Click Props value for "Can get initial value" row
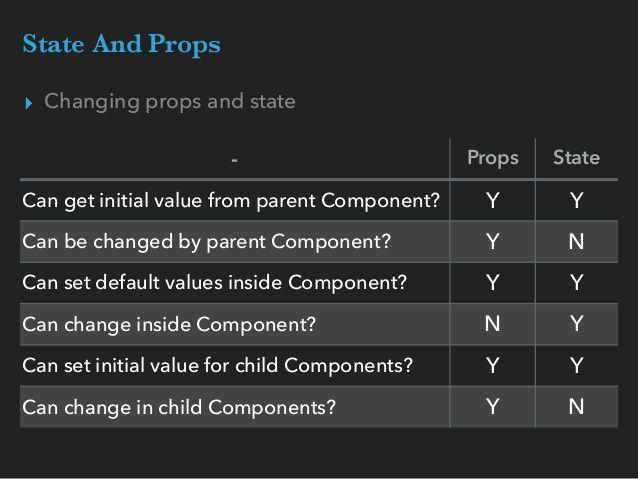Viewport: 638px width, 479px height. click(x=493, y=201)
